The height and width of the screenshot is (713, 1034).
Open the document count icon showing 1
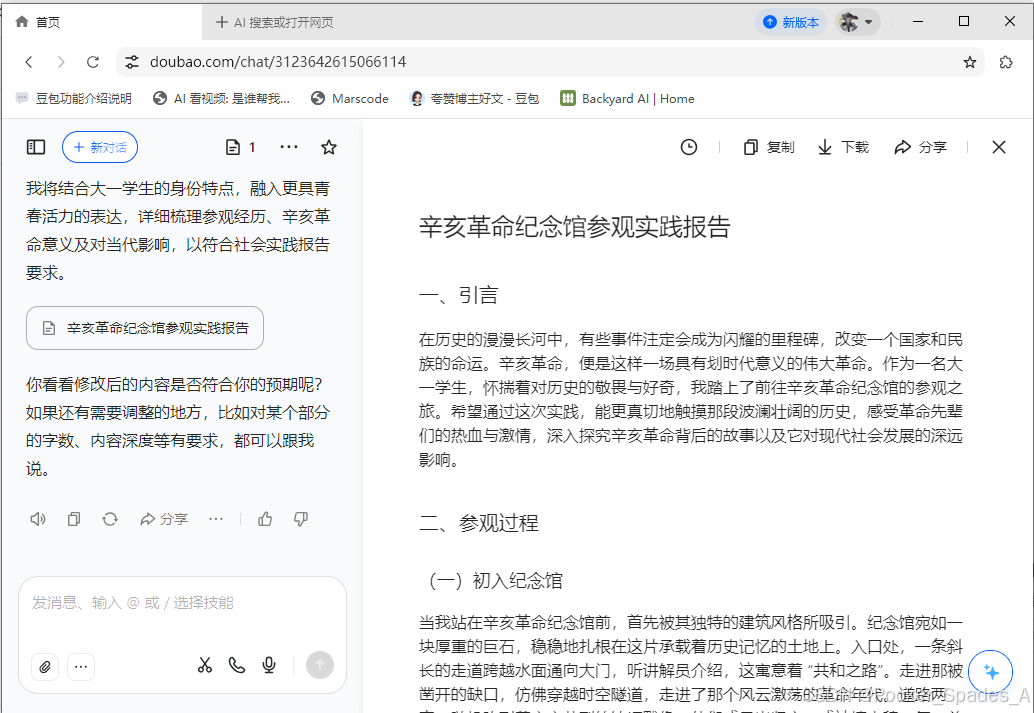241,147
